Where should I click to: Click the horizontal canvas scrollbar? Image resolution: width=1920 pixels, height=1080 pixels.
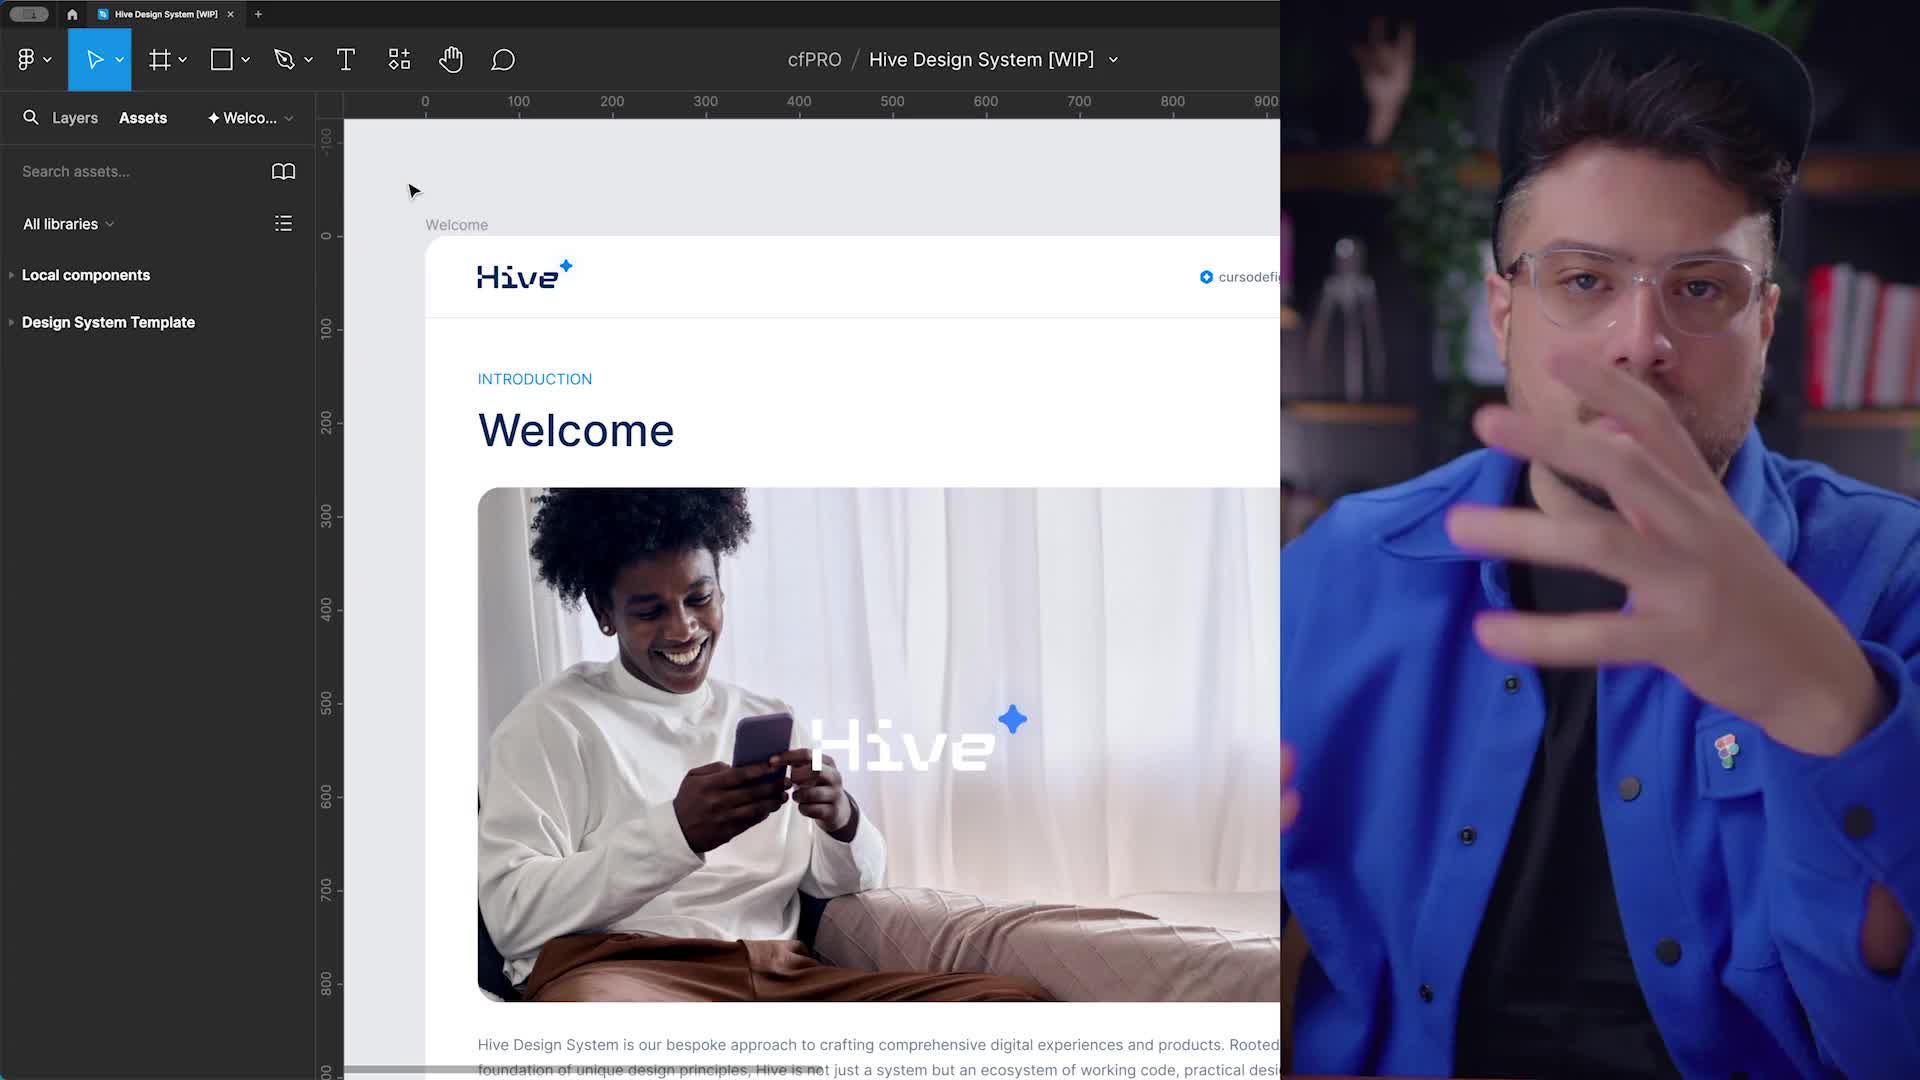click(x=585, y=1070)
